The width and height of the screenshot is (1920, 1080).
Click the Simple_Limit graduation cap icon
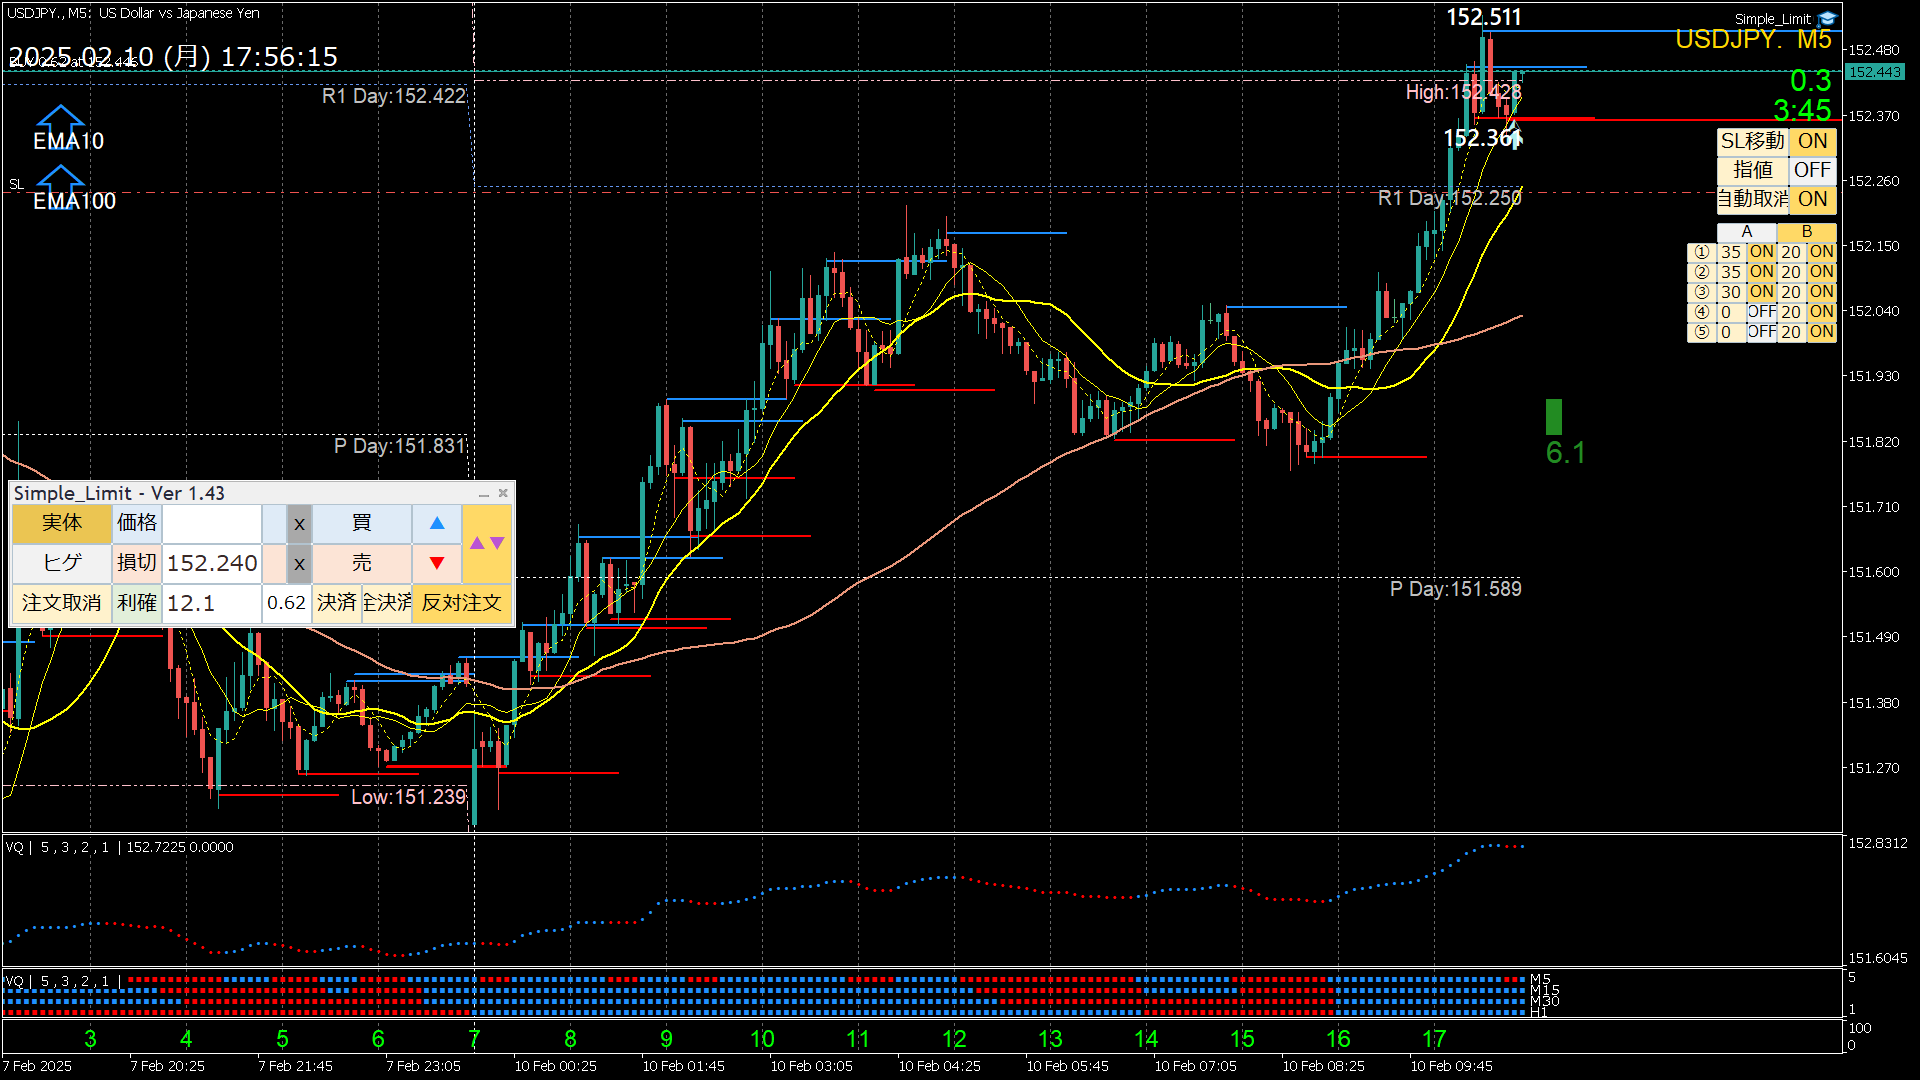pos(1828,18)
